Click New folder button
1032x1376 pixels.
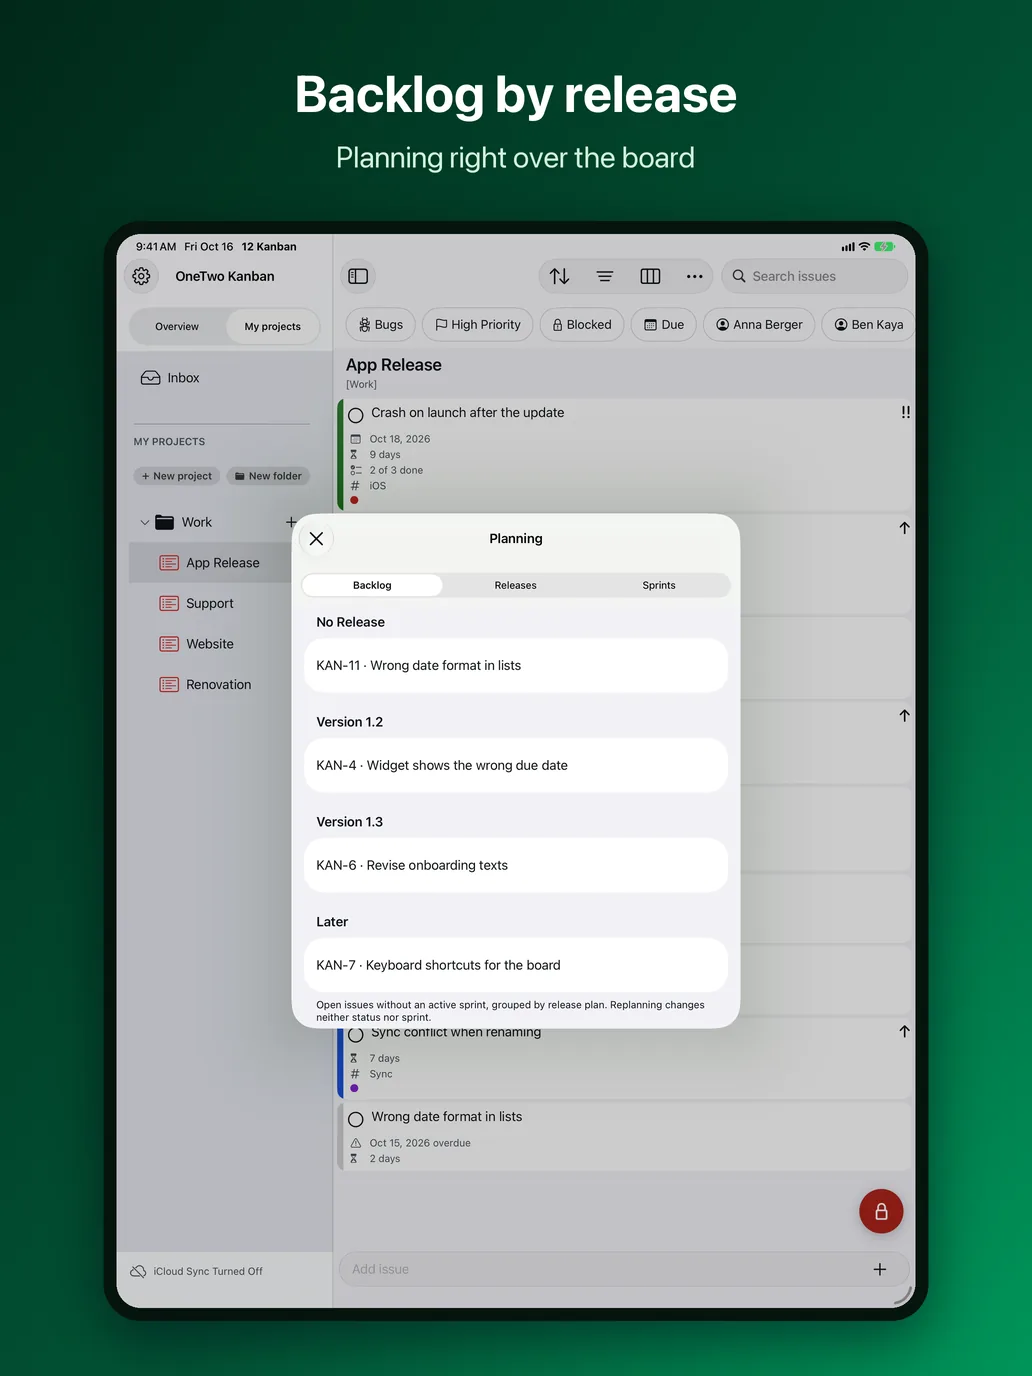[268, 476]
